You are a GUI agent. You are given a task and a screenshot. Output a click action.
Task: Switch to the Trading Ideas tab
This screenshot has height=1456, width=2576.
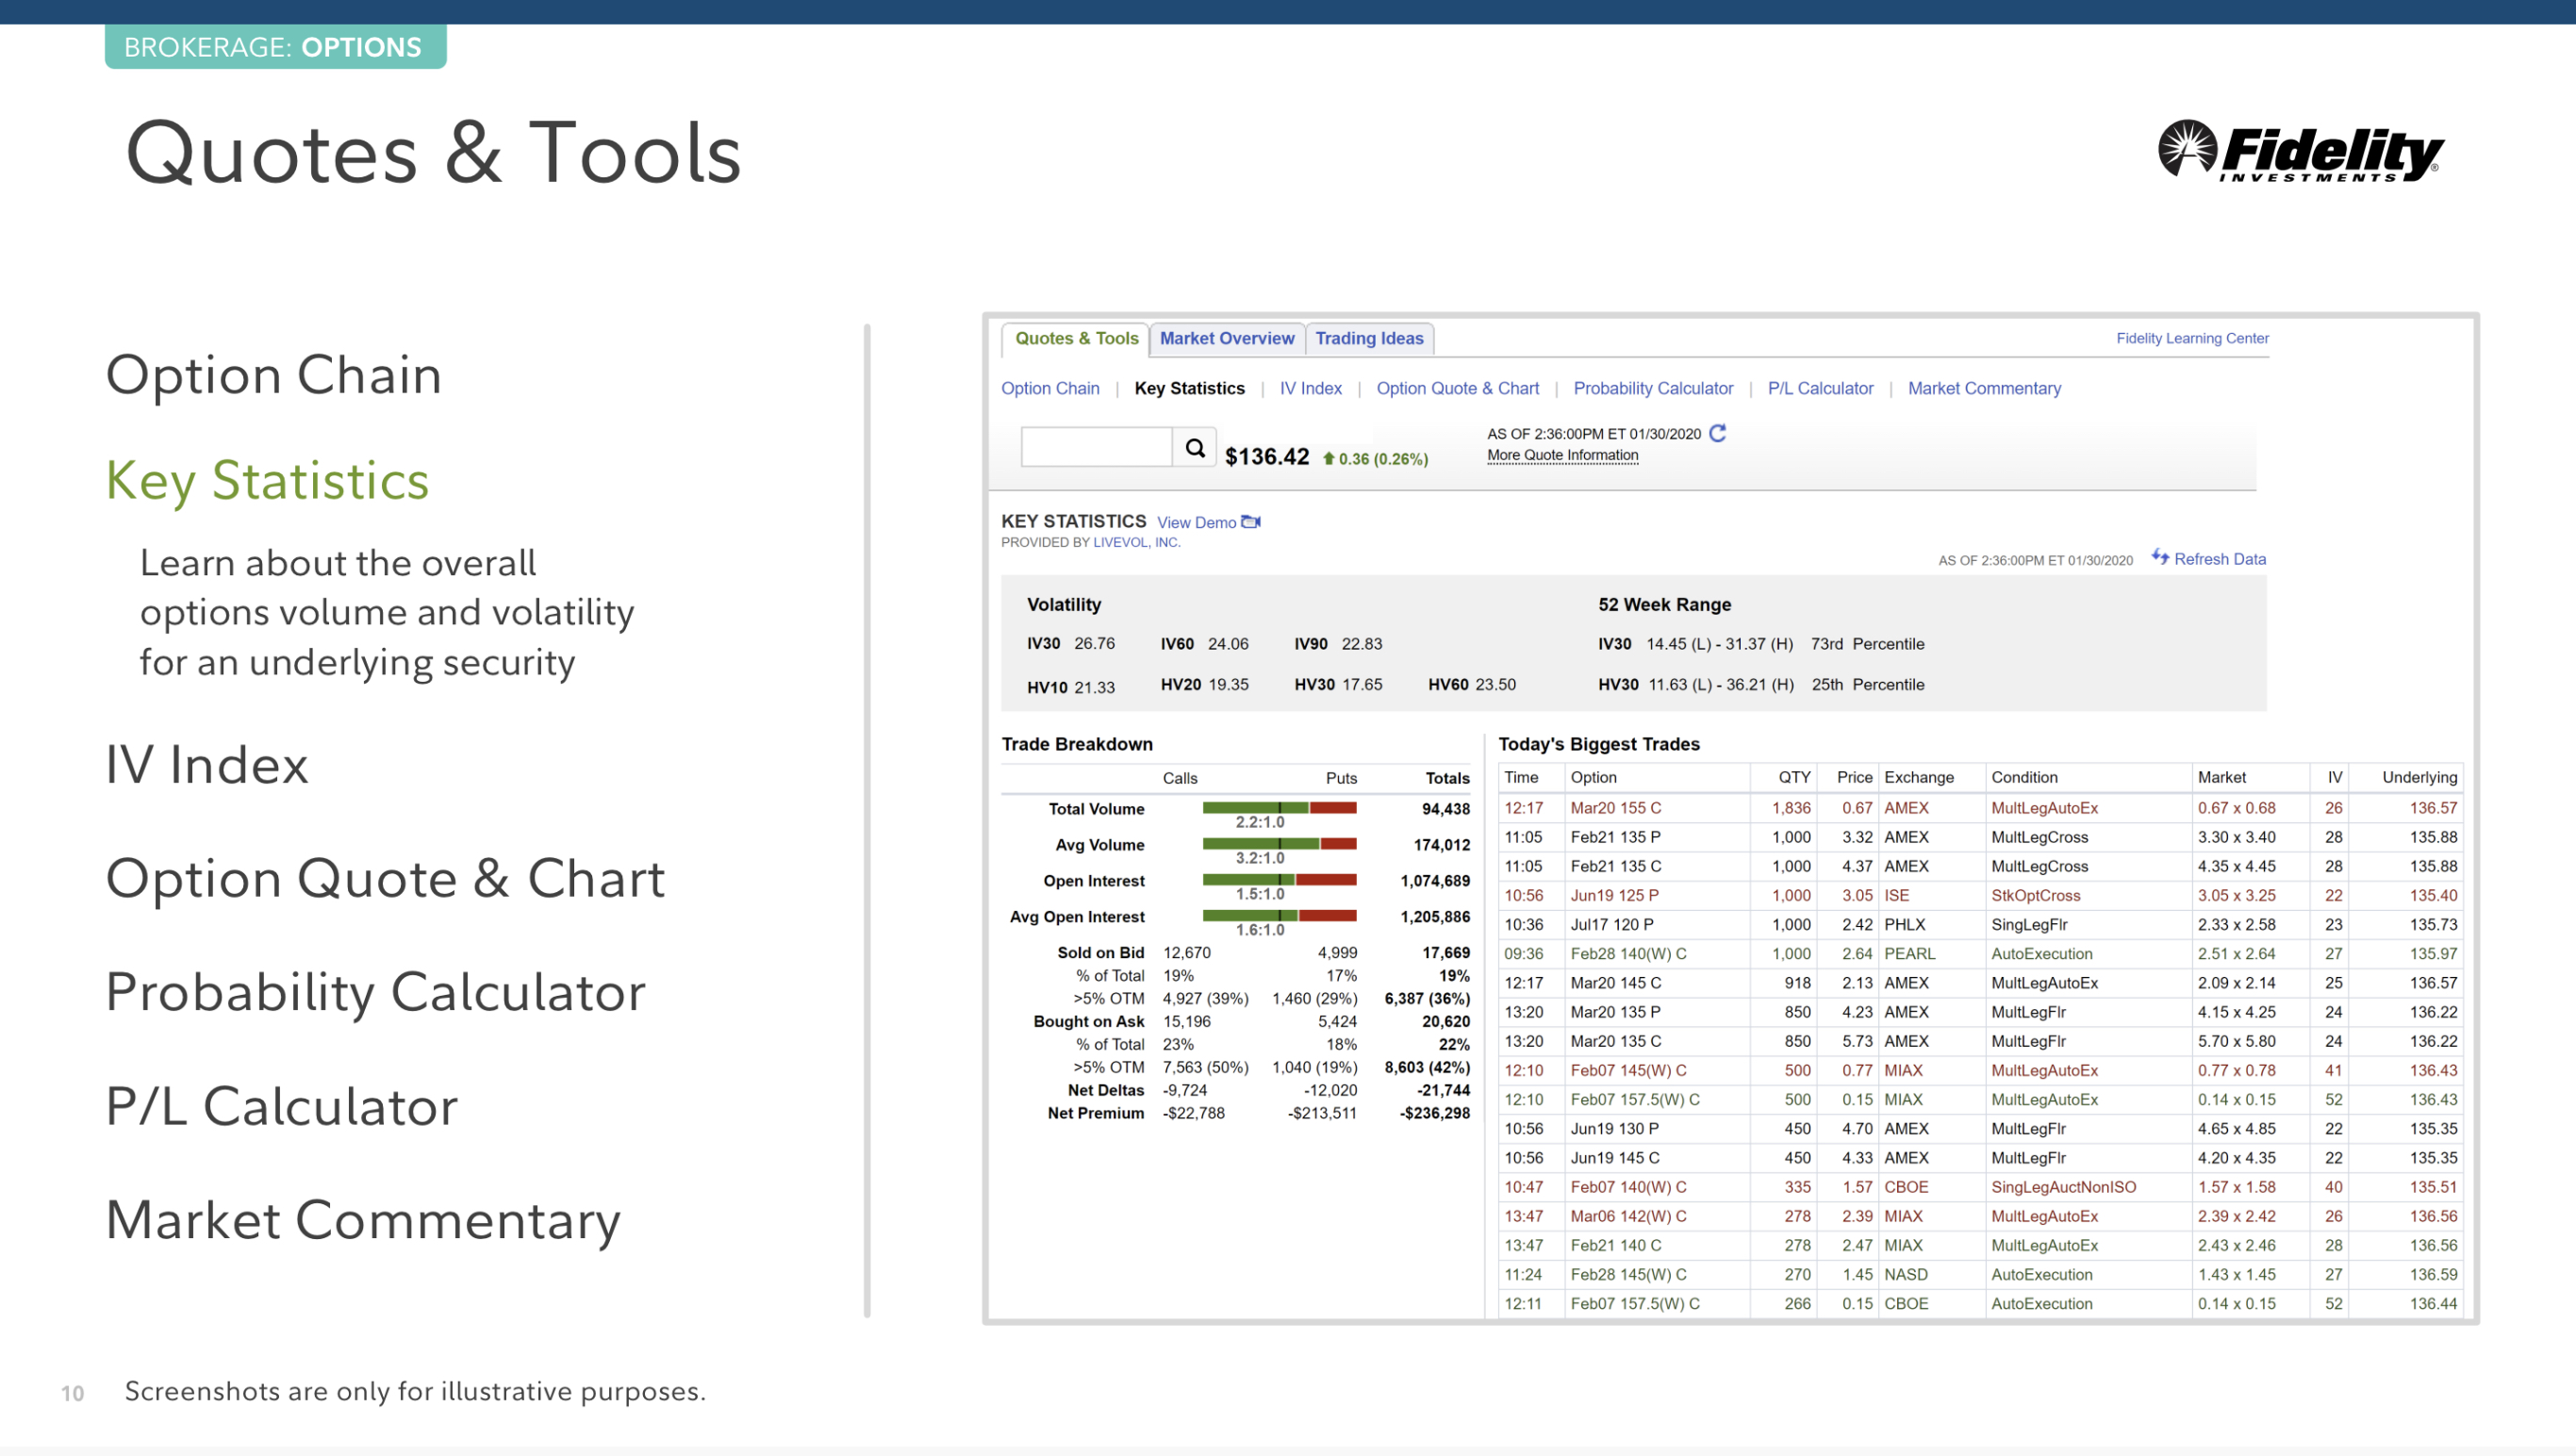tap(1368, 338)
